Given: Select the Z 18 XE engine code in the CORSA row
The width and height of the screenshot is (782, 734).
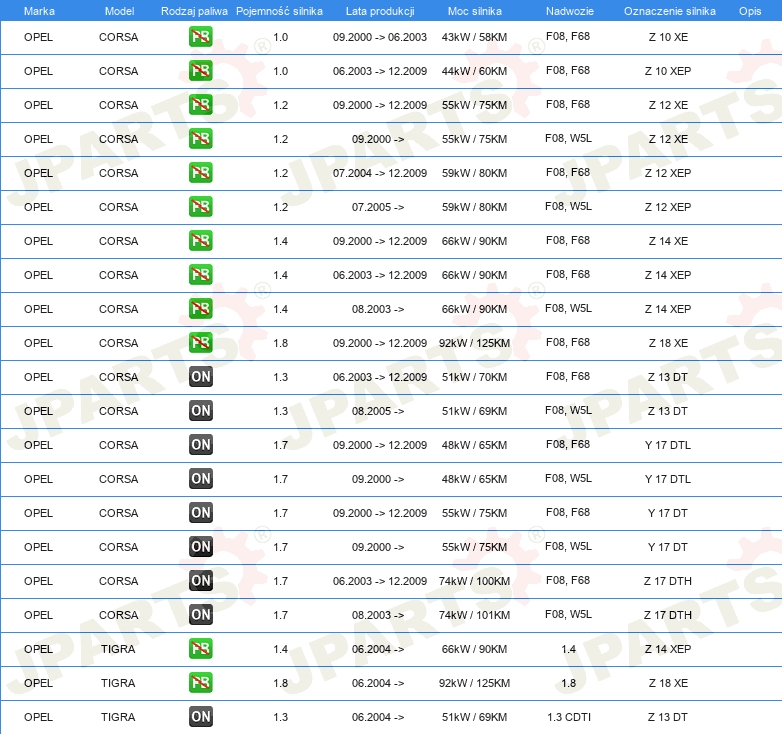Looking at the screenshot, I should coord(668,343).
